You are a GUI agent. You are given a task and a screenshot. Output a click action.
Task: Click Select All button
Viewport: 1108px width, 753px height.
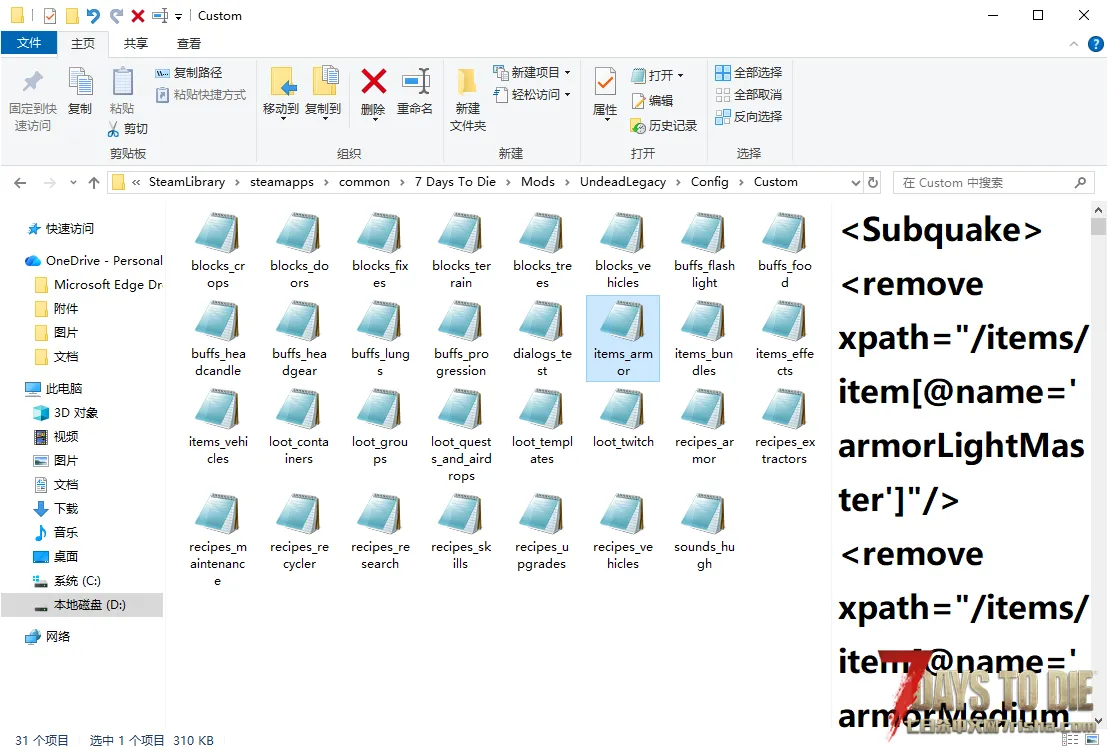(x=748, y=73)
